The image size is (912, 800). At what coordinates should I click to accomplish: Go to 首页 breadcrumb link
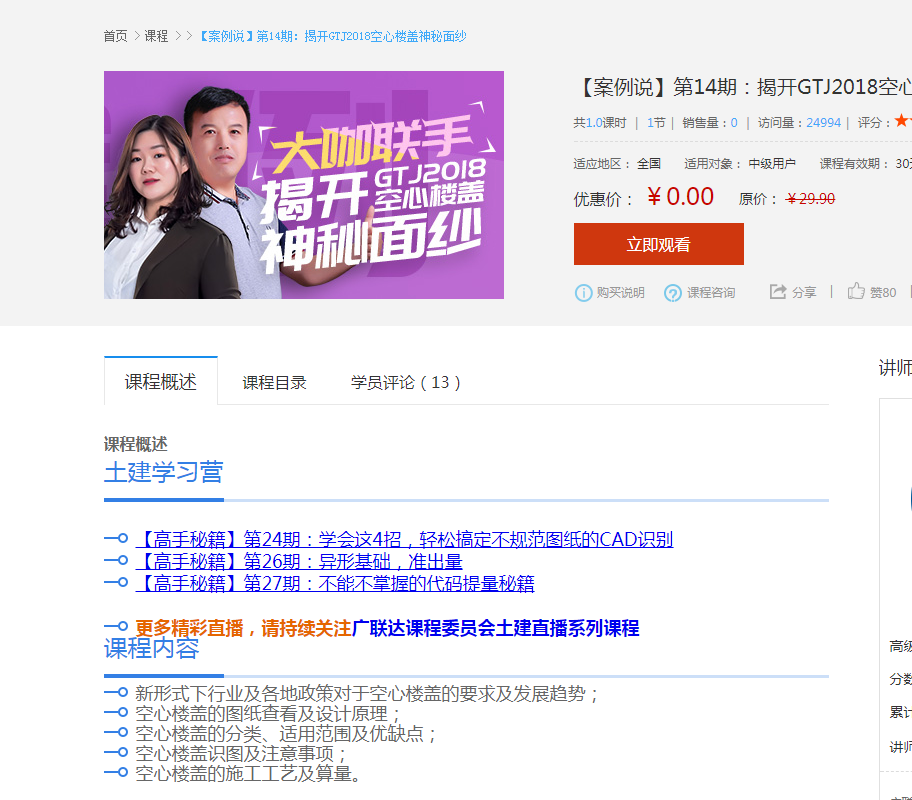point(115,36)
